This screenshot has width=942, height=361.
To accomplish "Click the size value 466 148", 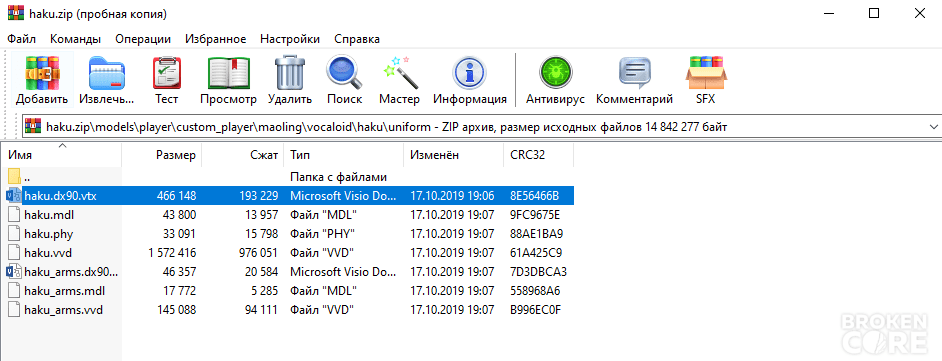I will pos(176,195).
